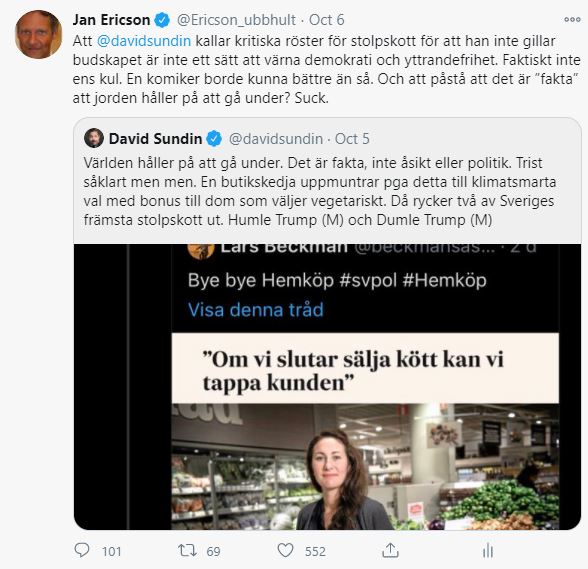
Task: Click the Oct 5 quoted tweet date
Action: coord(352,139)
